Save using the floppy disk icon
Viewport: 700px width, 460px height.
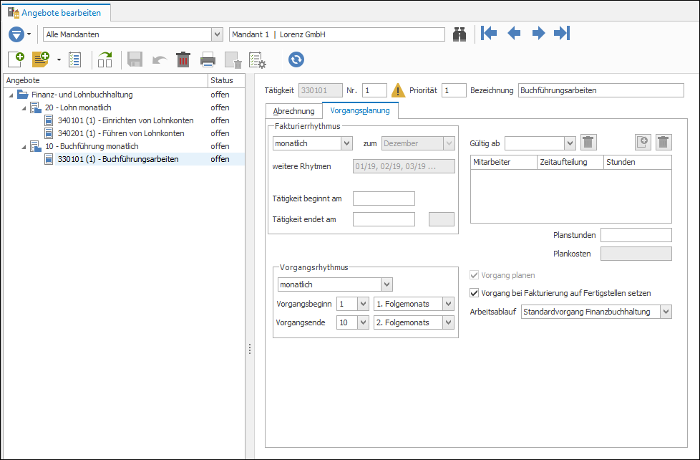[x=134, y=59]
